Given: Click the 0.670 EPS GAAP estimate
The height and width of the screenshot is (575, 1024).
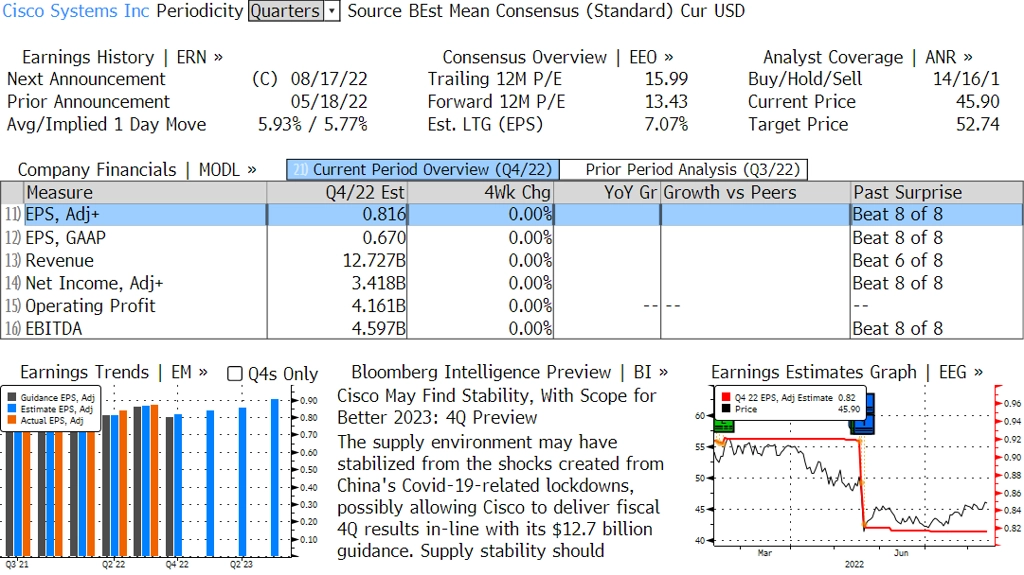Looking at the screenshot, I should point(384,237).
